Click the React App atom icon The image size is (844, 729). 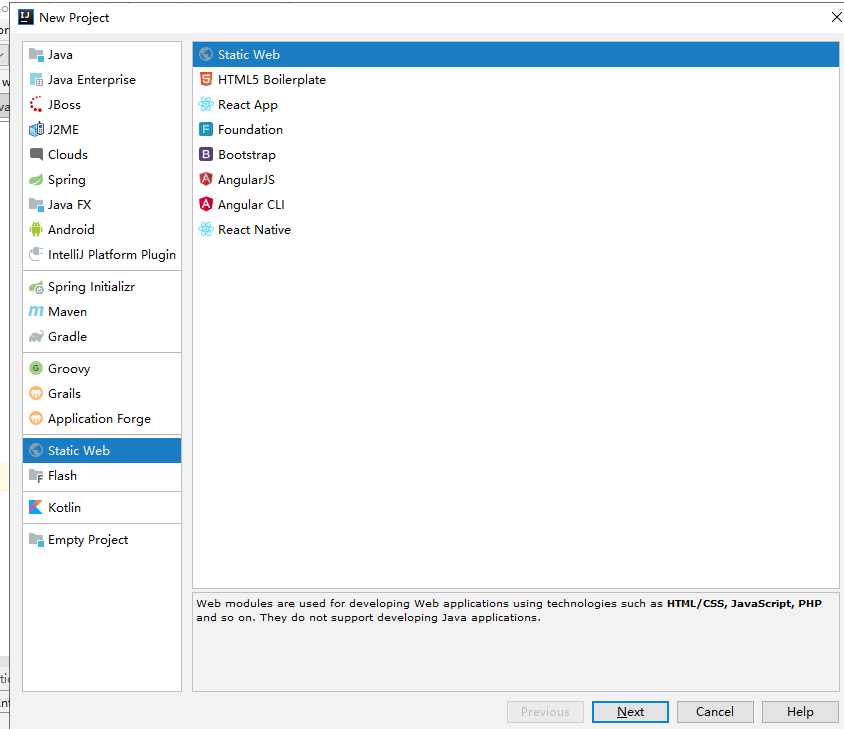pos(206,104)
